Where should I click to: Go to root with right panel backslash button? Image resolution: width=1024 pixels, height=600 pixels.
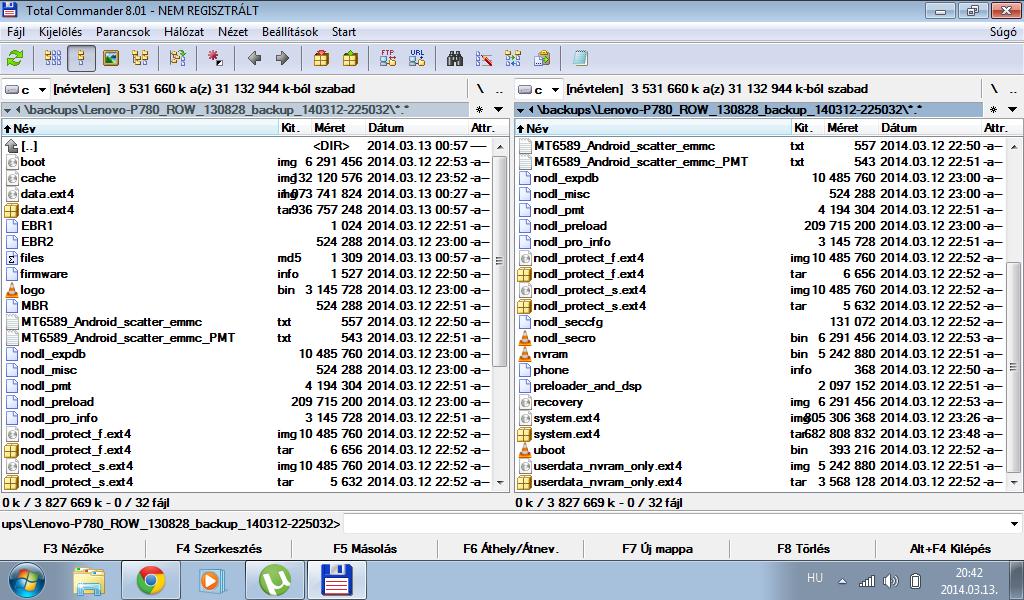click(993, 89)
